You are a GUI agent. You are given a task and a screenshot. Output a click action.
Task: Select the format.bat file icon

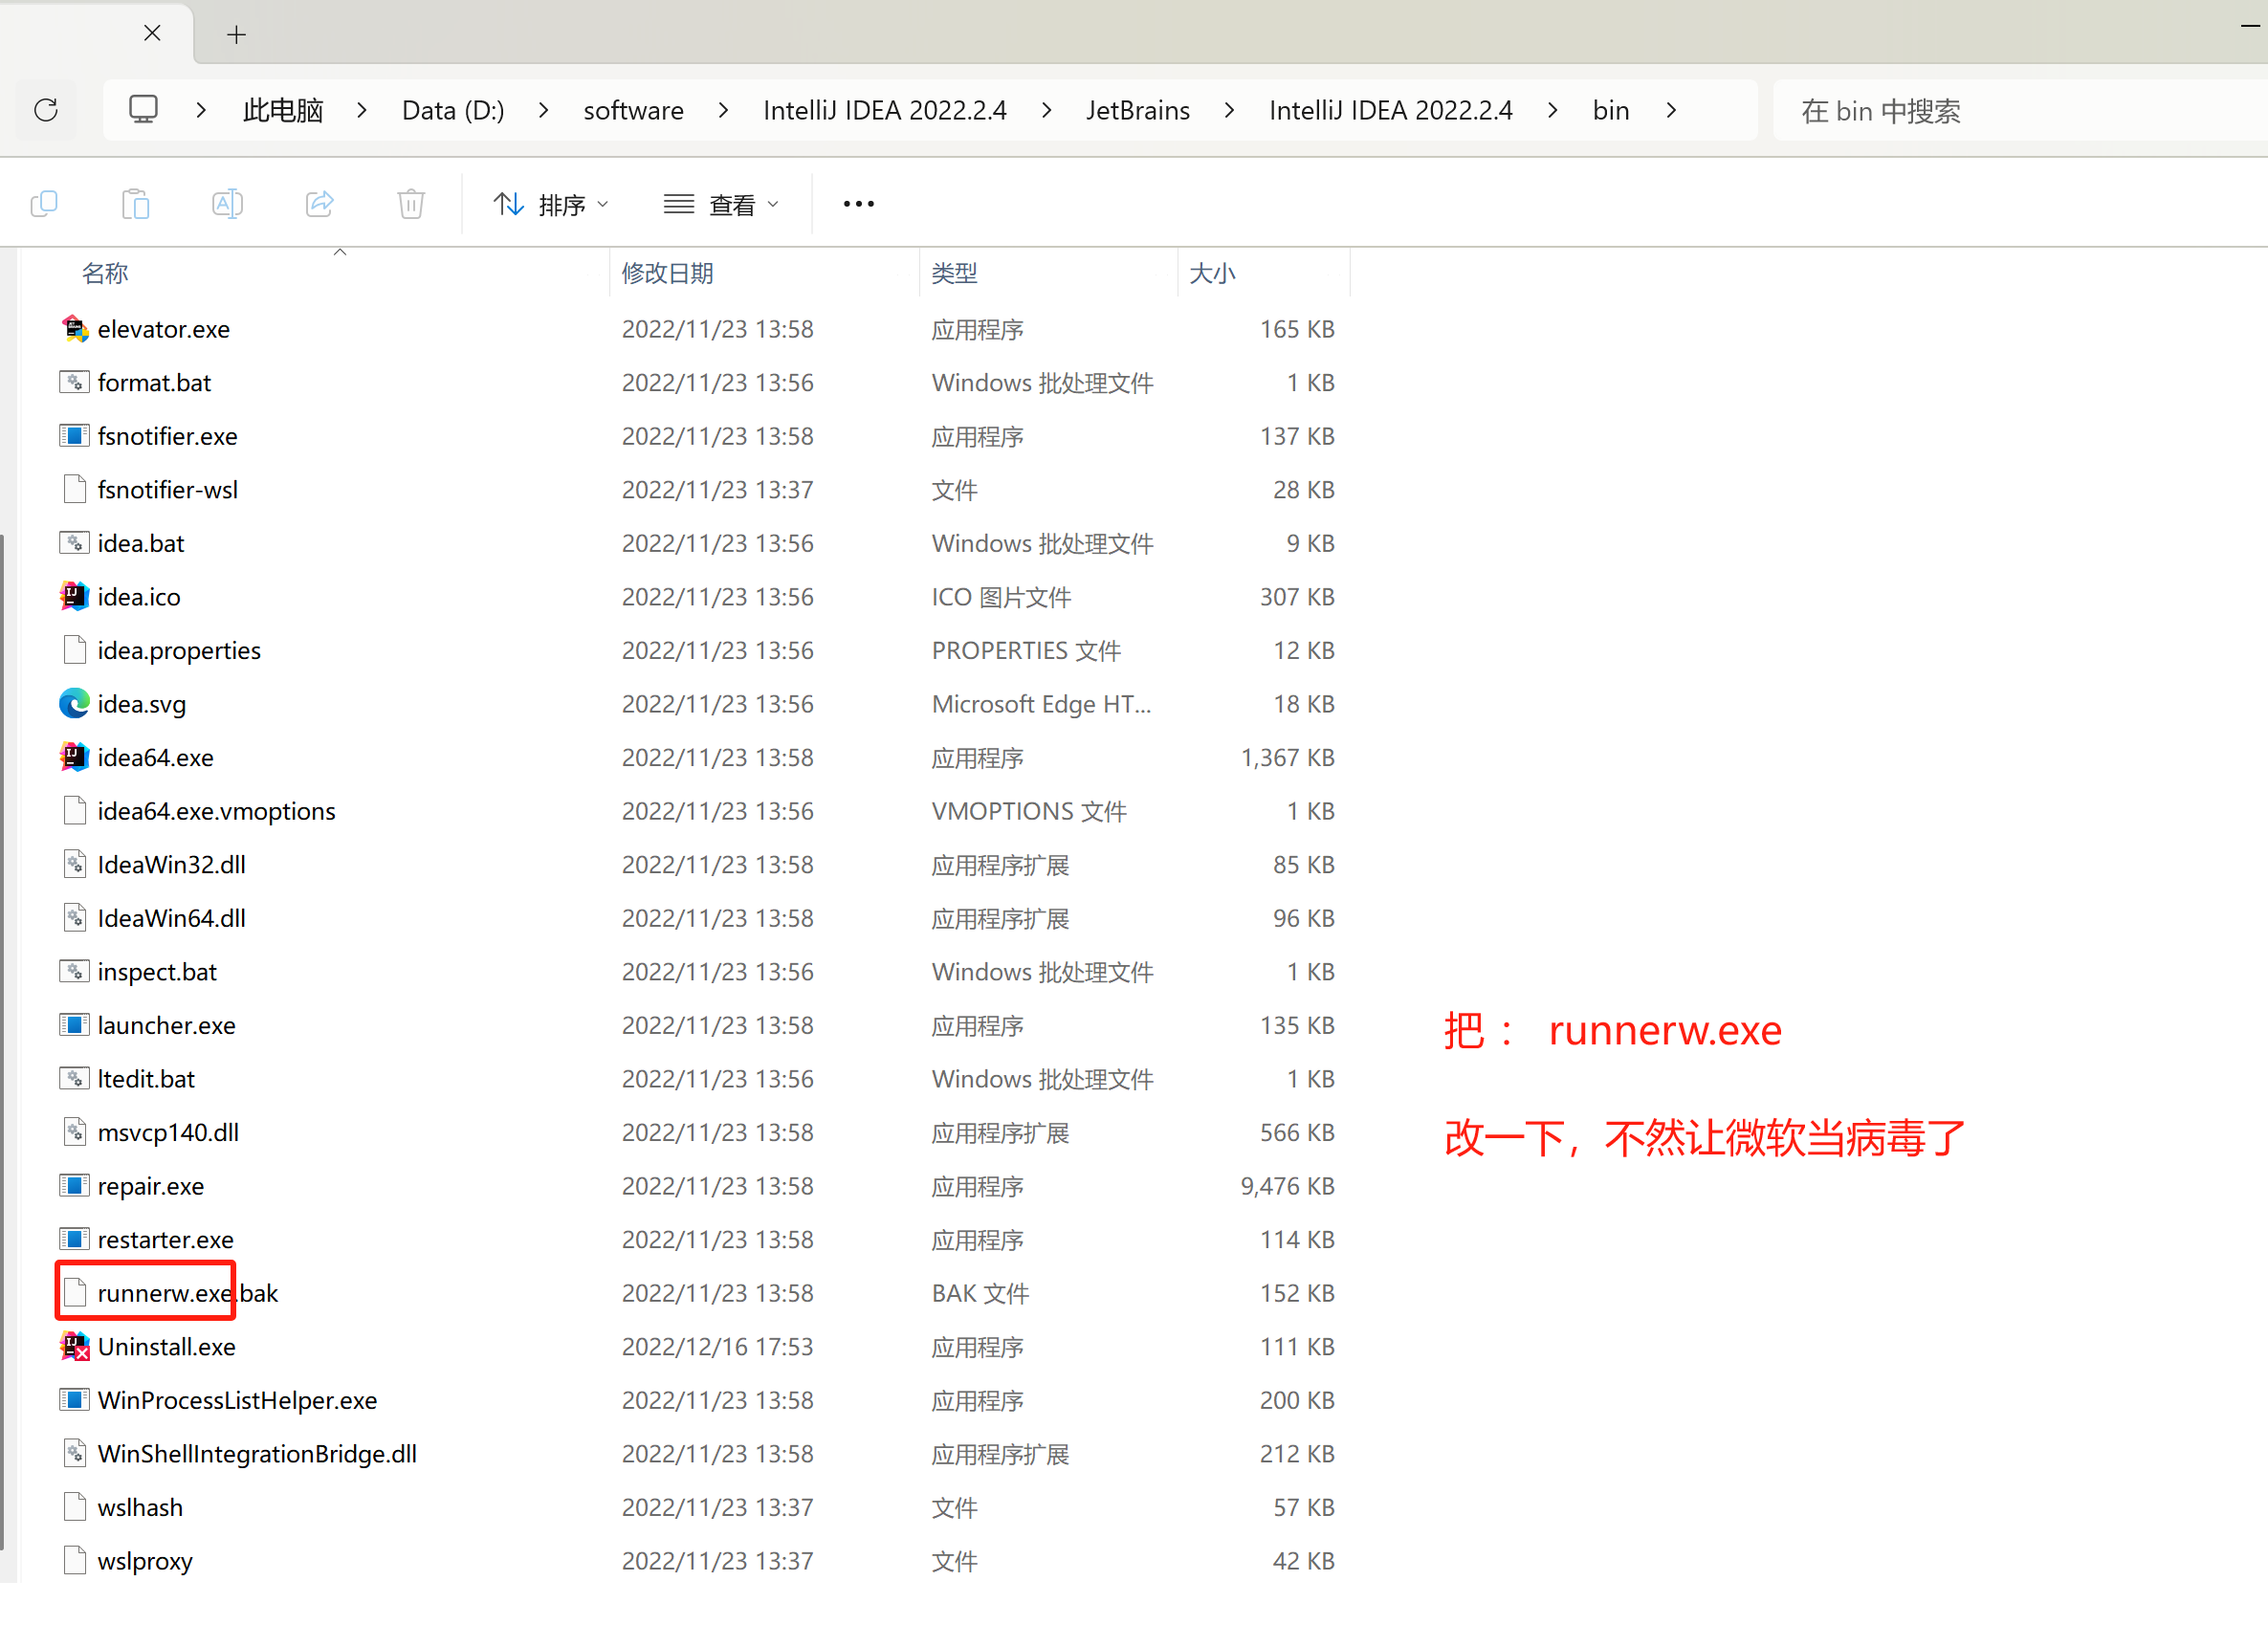tap(75, 382)
